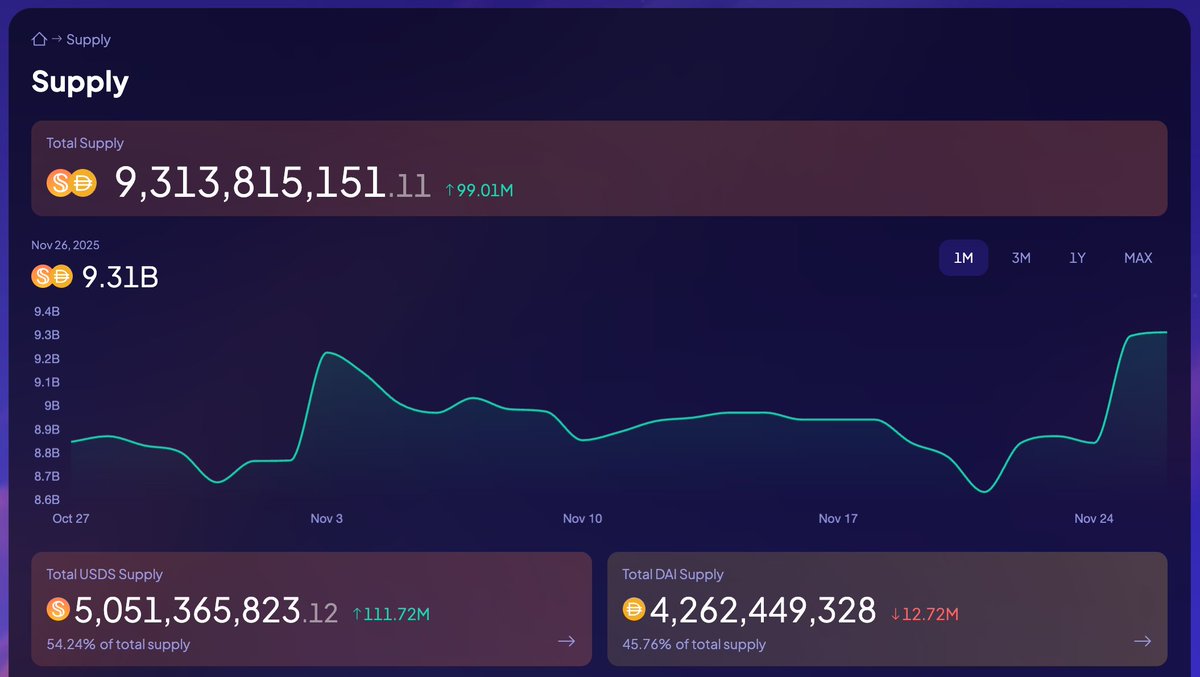Click the Total Supply card heading
Image resolution: width=1200 pixels, height=677 pixels.
pos(85,143)
